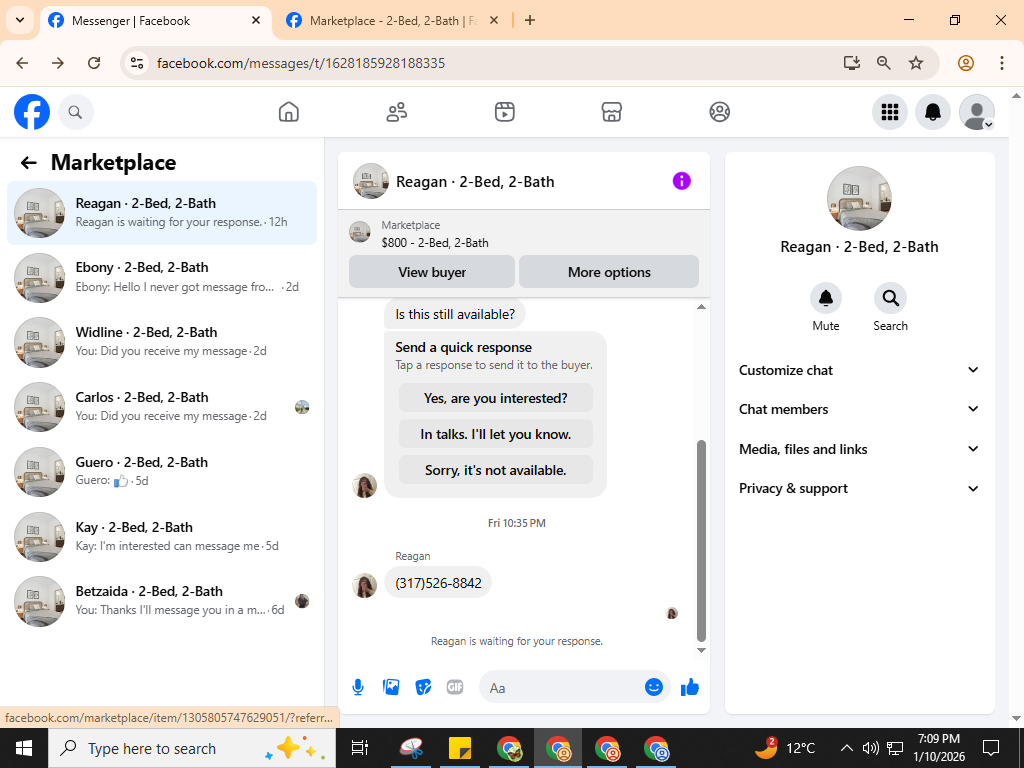Click the address bar URL

(x=300, y=63)
